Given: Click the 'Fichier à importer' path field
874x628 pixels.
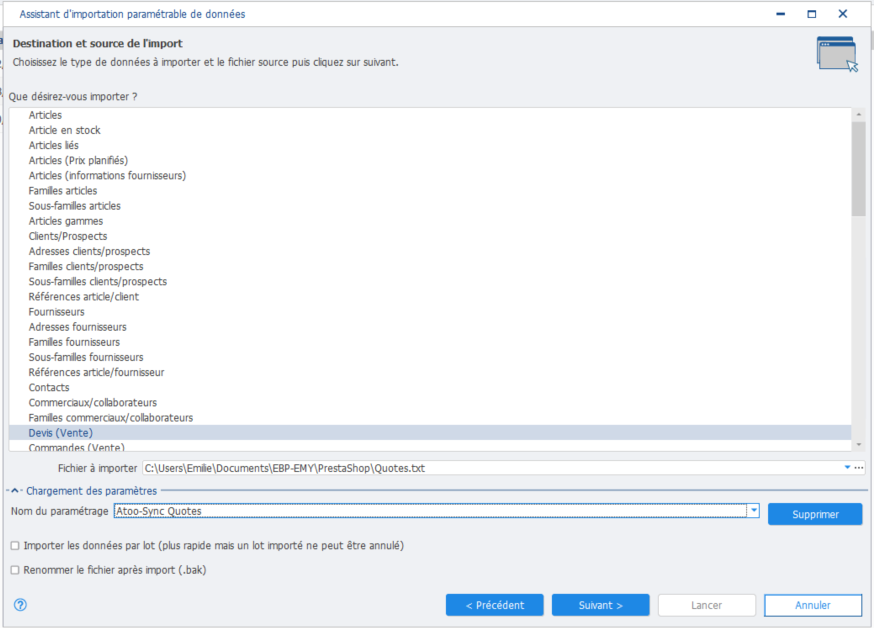Looking at the screenshot, I should click(490, 467).
